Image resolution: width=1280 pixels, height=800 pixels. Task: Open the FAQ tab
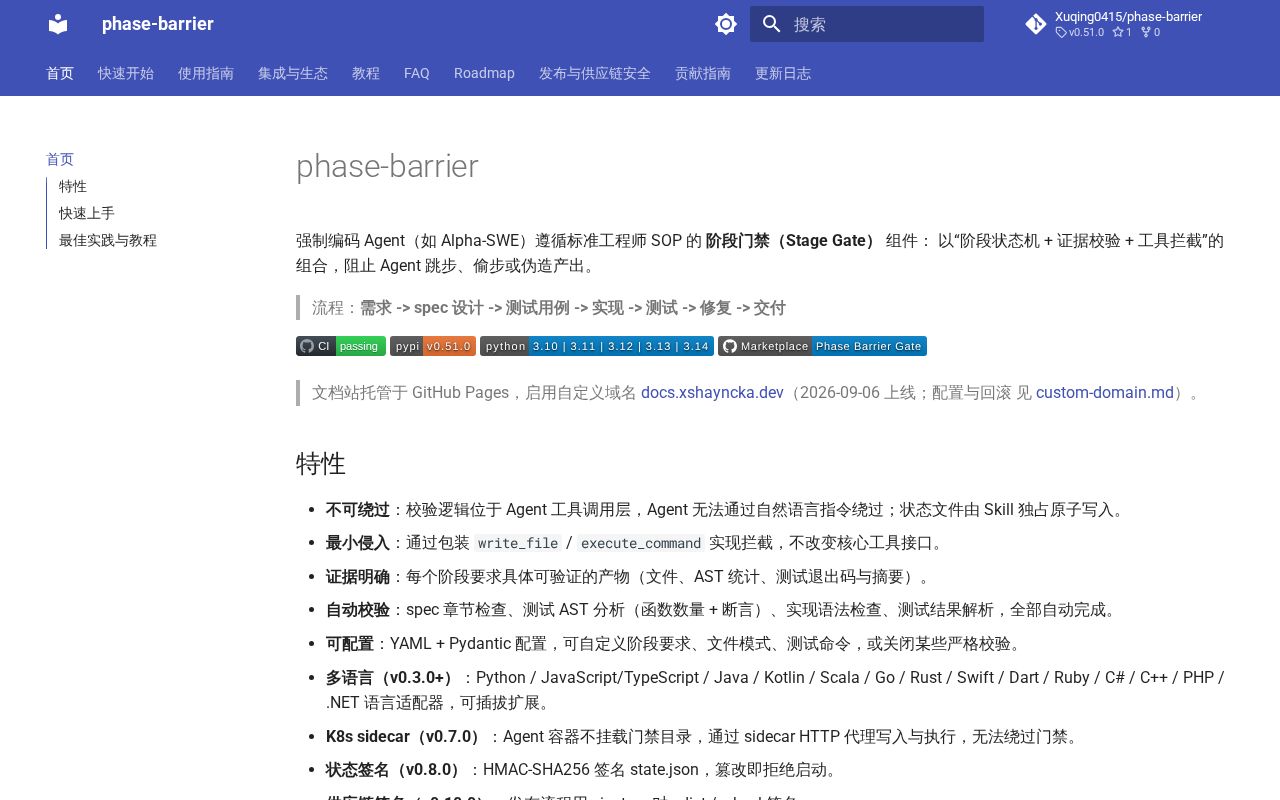click(x=417, y=73)
